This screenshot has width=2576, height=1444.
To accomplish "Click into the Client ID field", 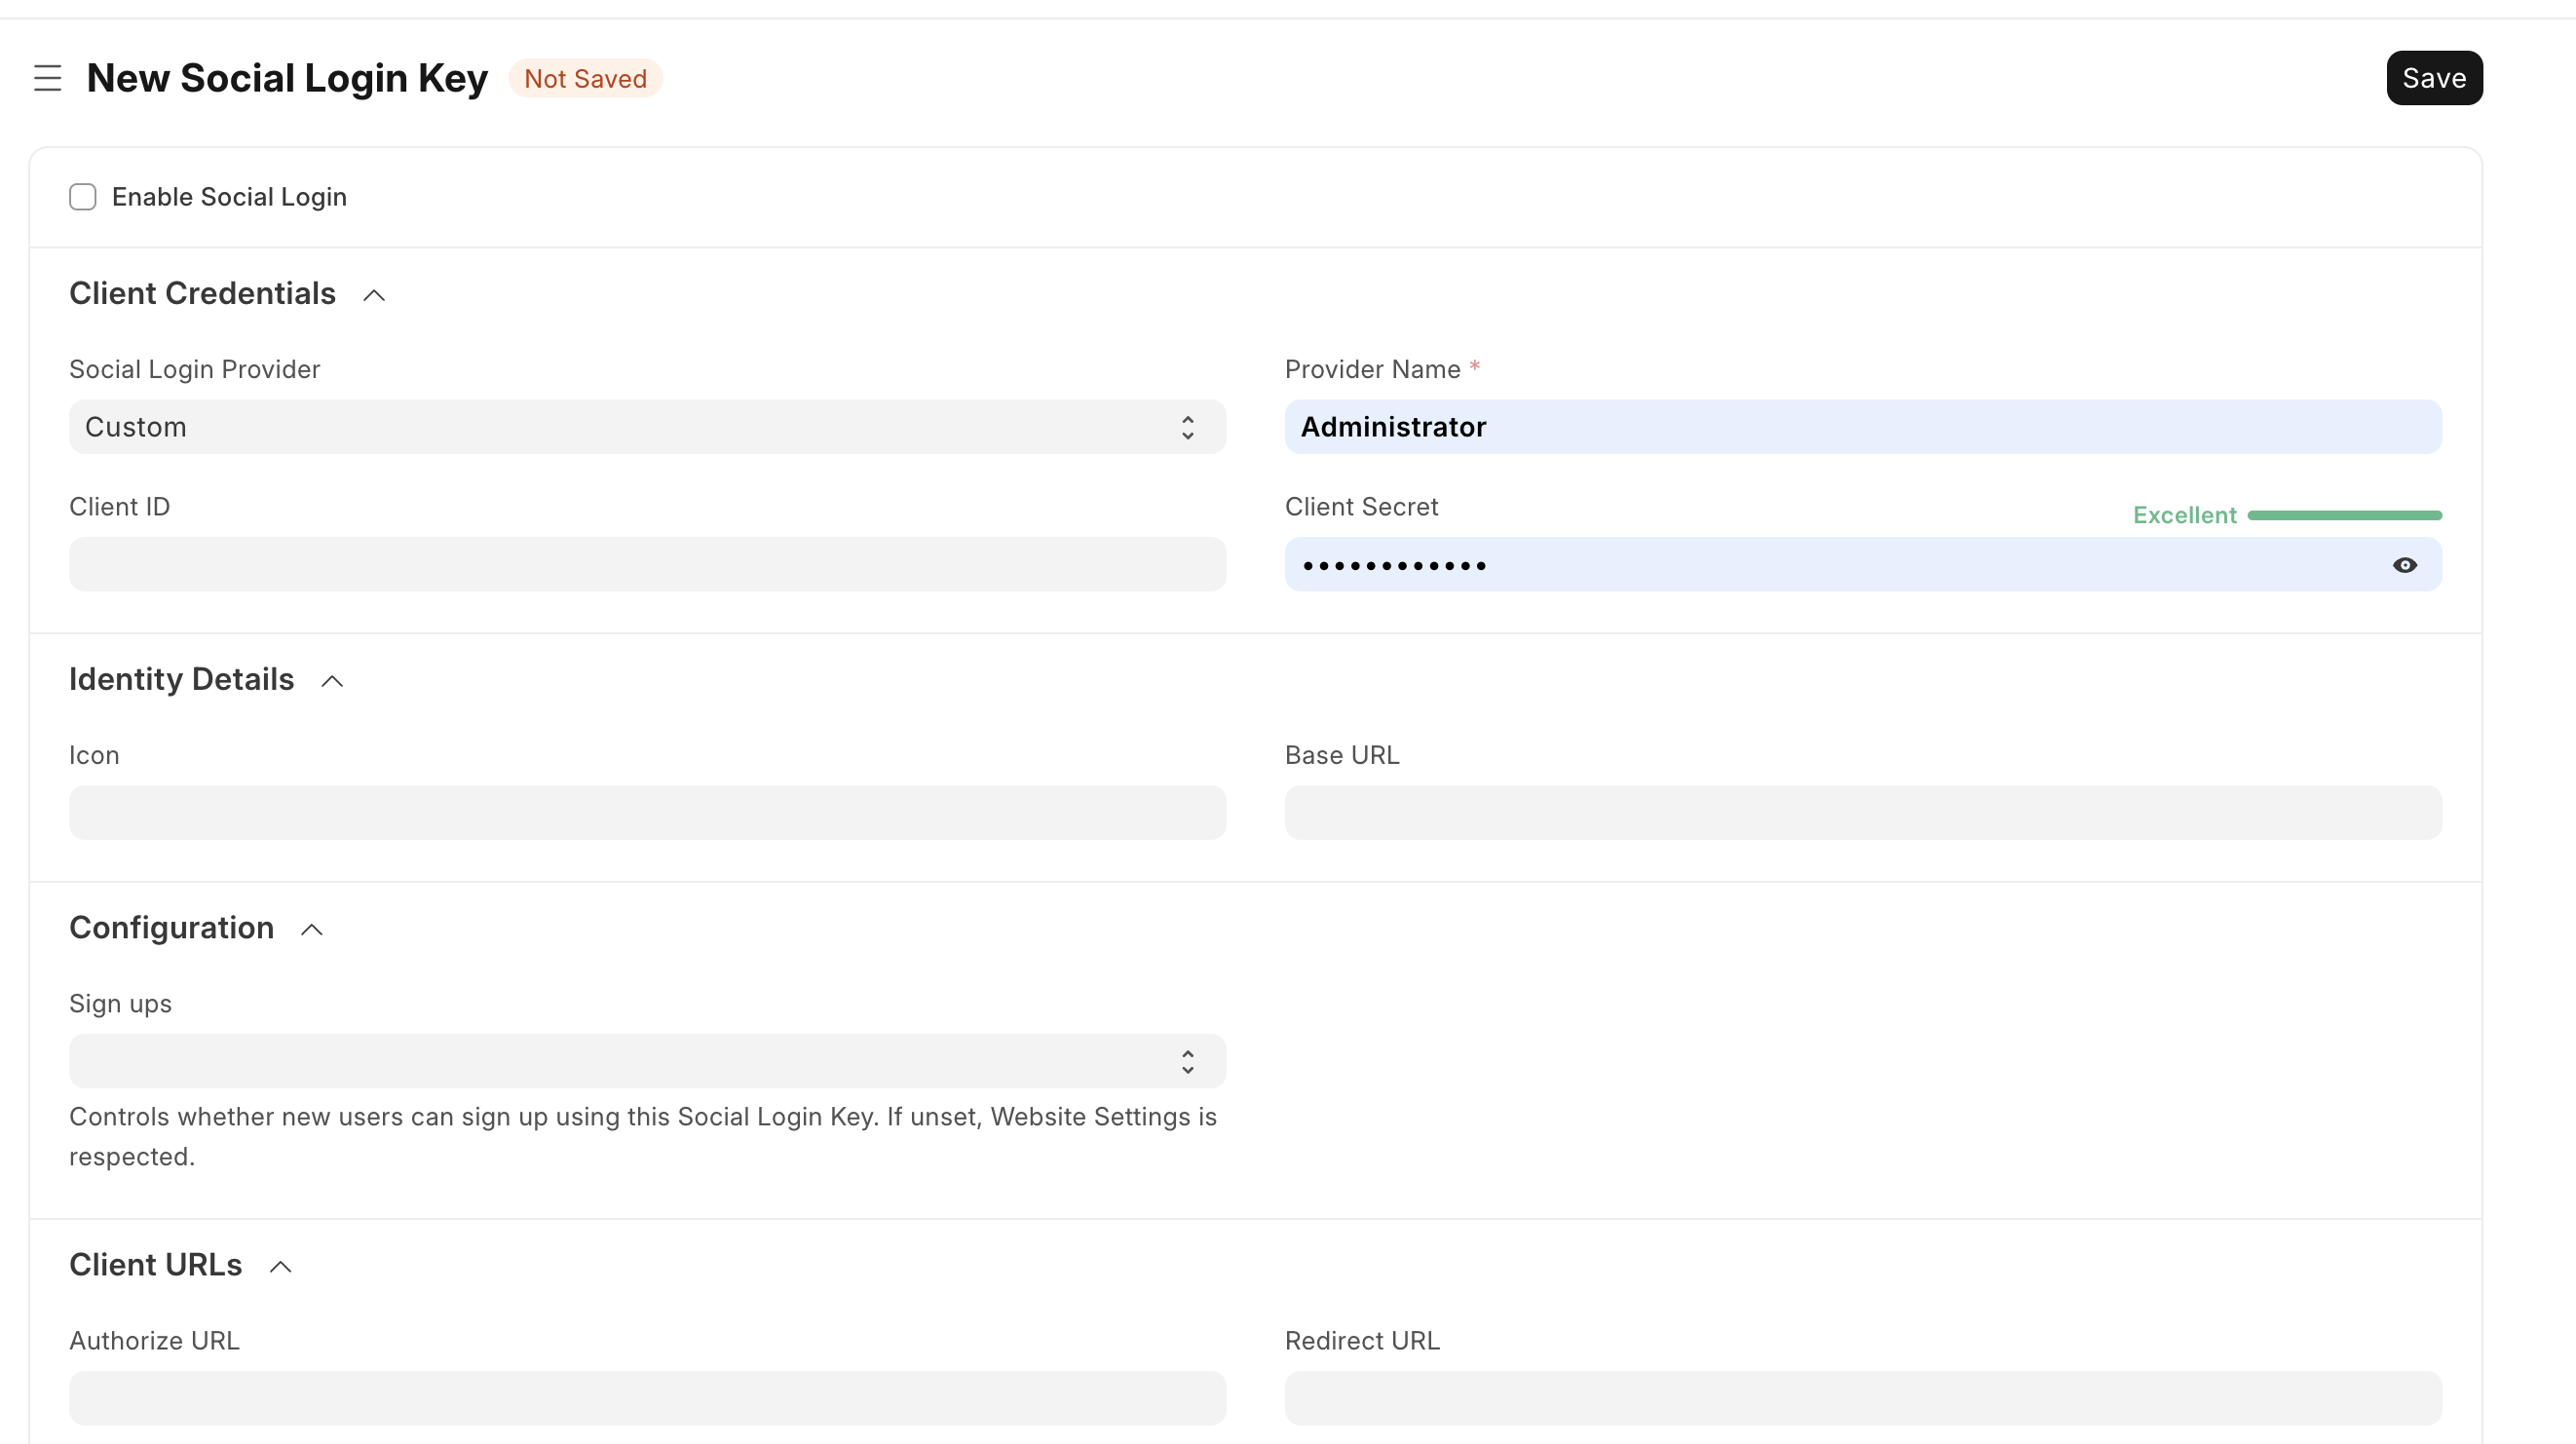I will (646, 565).
